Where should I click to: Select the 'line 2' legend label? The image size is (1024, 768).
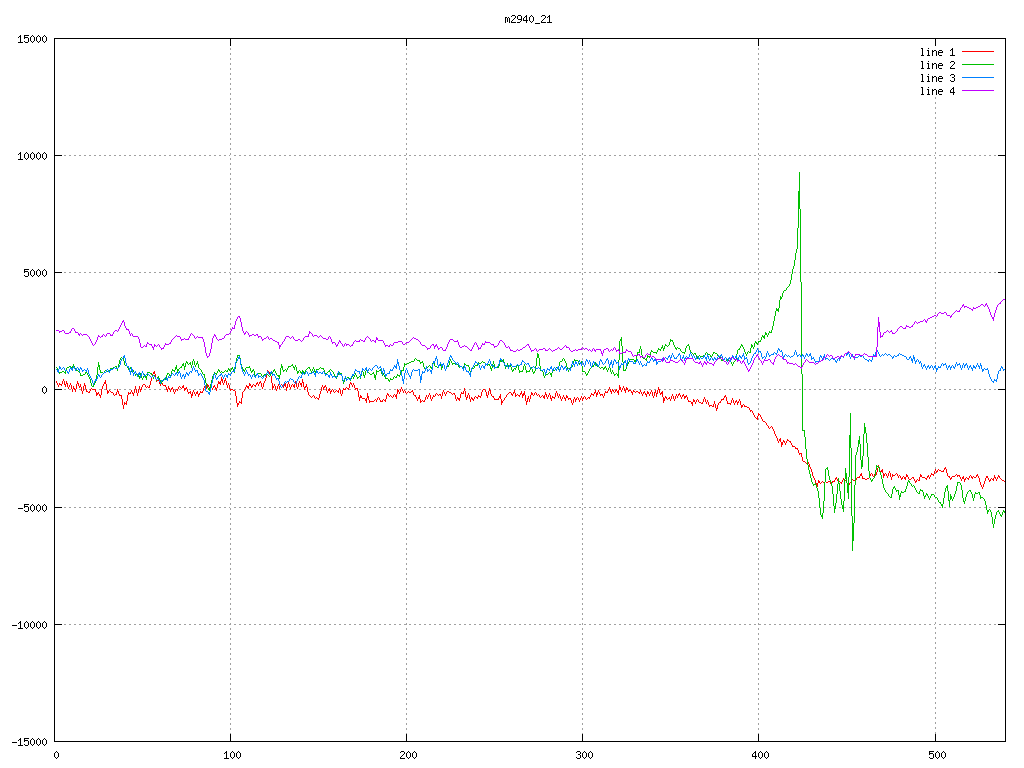click(x=937, y=65)
